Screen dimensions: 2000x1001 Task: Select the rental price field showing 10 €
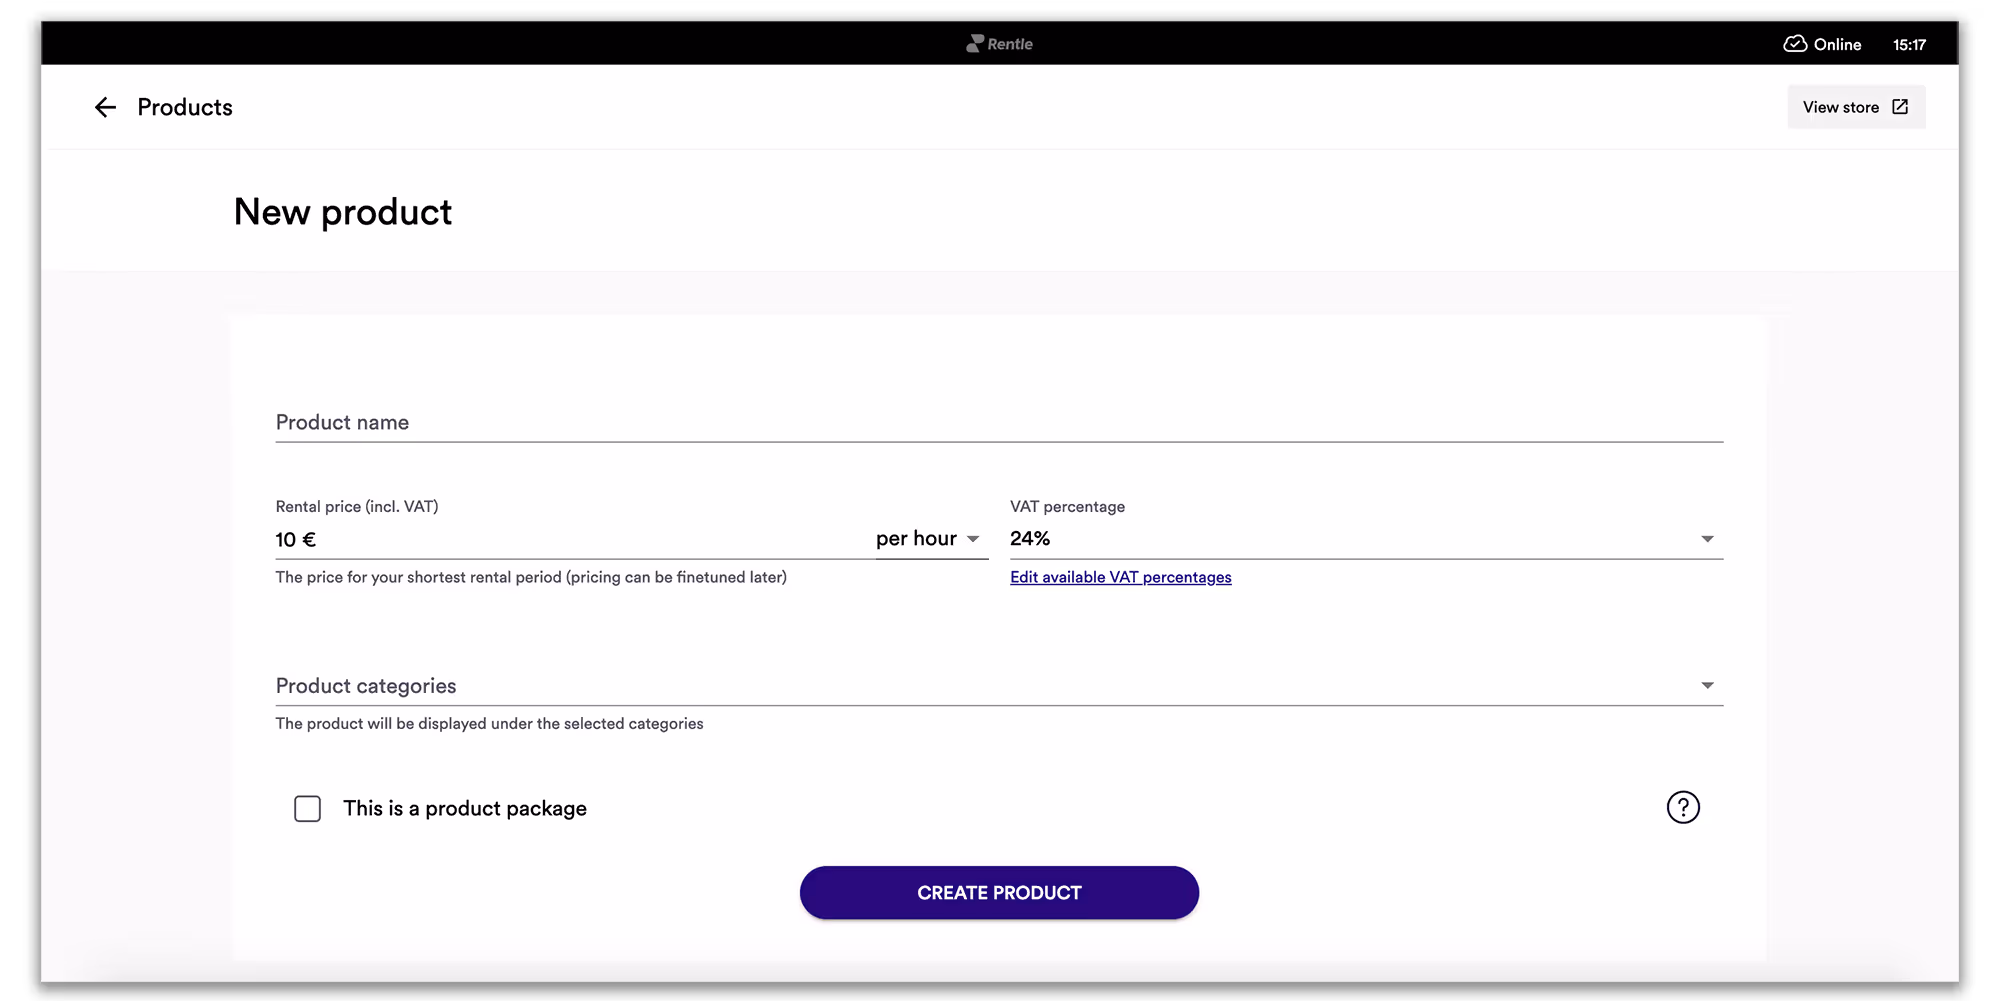[500, 539]
